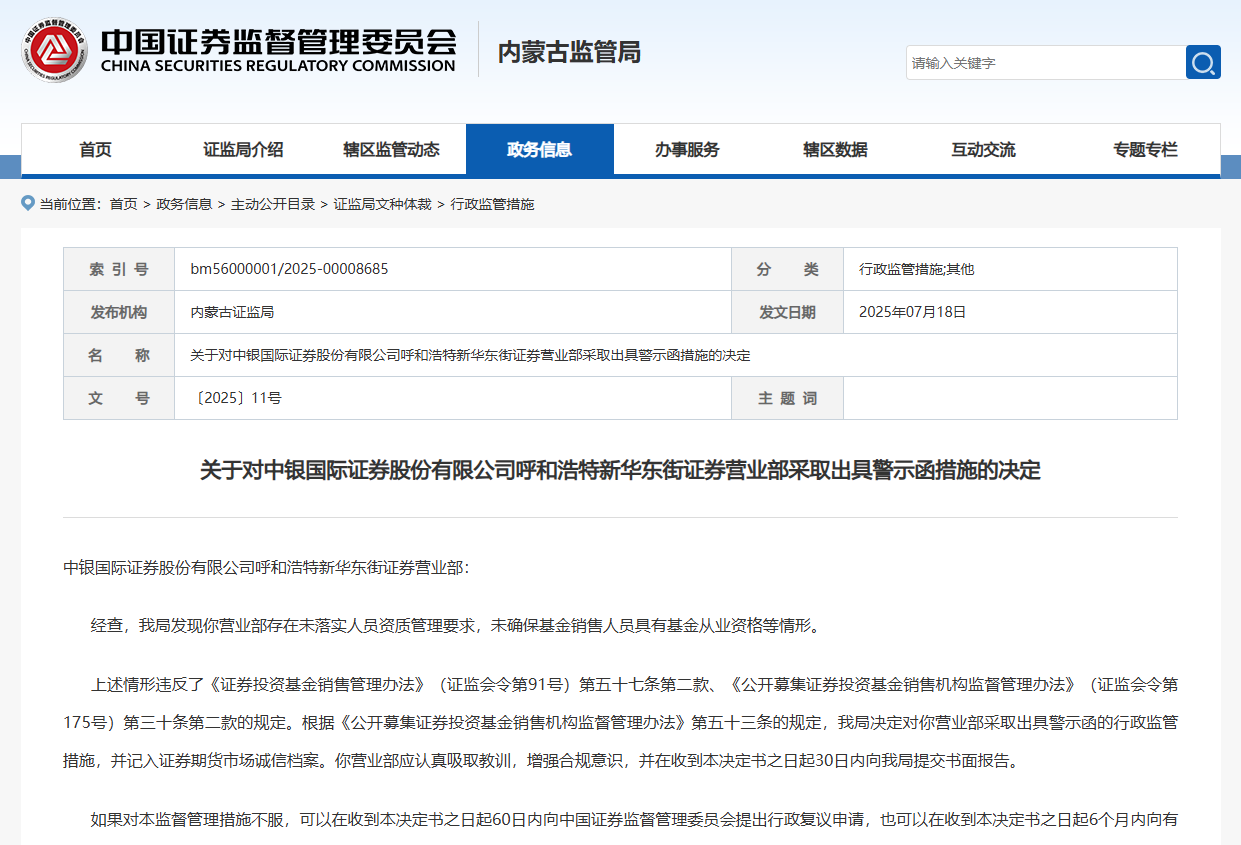Open the 首页 navigation tab
1241x845 pixels.
point(96,150)
